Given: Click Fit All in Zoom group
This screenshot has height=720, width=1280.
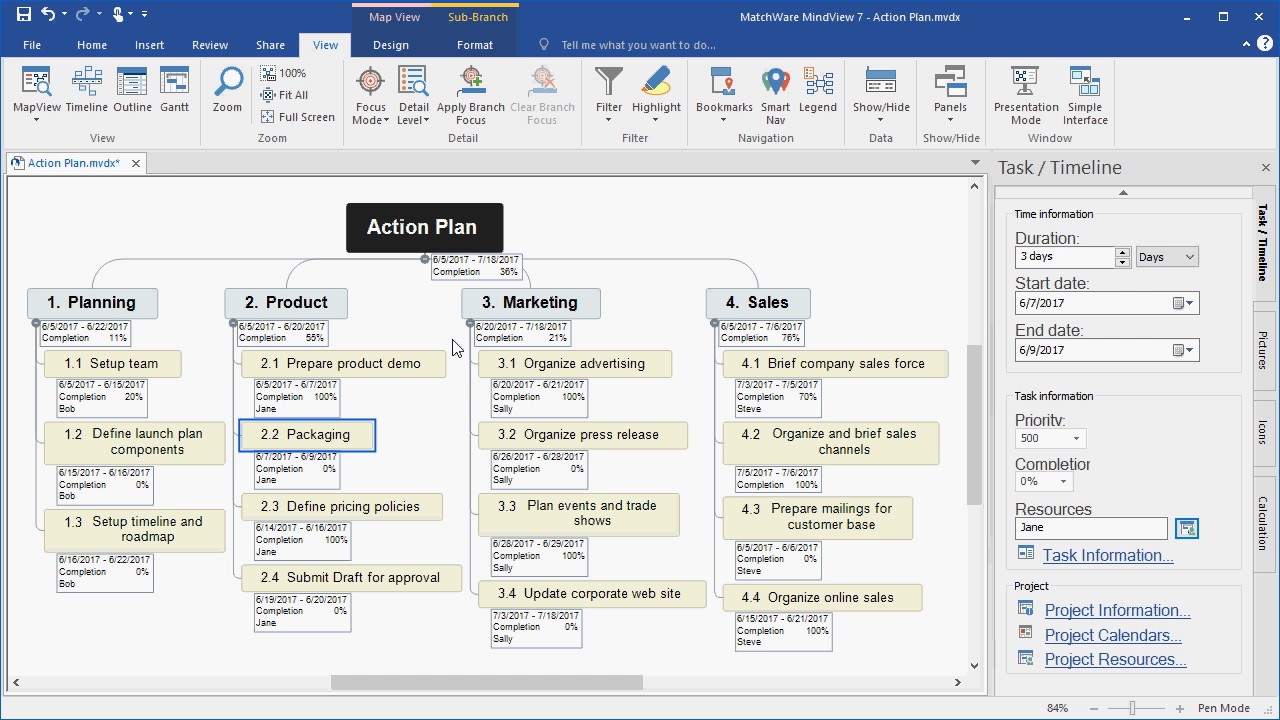Looking at the screenshot, I should [x=284, y=95].
